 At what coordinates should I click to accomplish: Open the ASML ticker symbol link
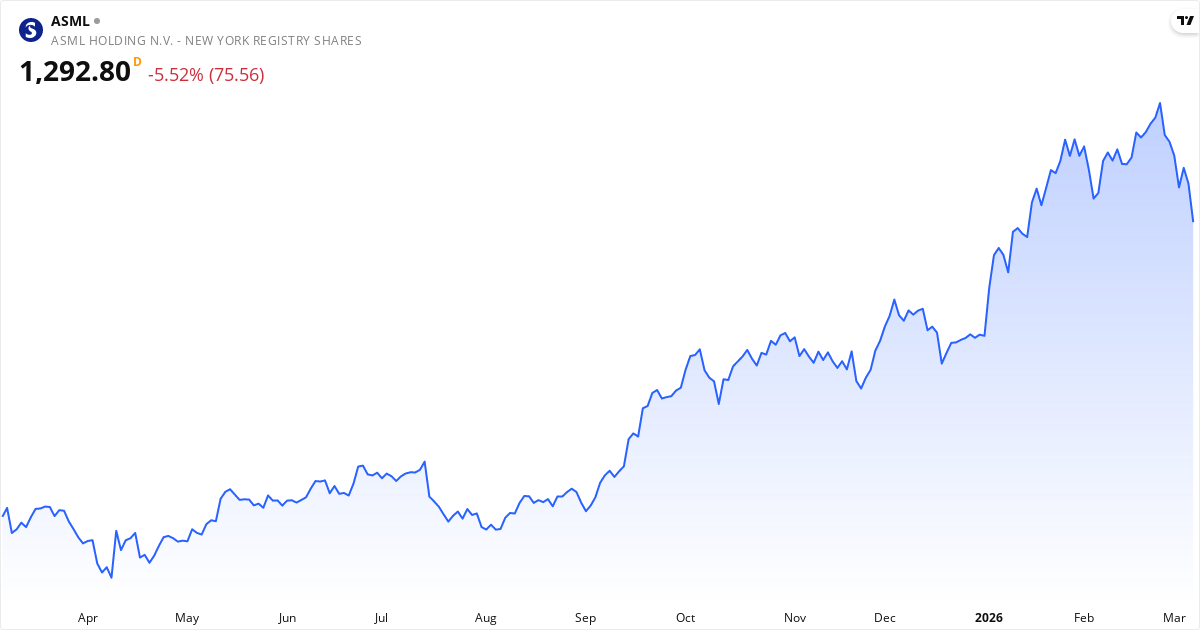[70, 21]
